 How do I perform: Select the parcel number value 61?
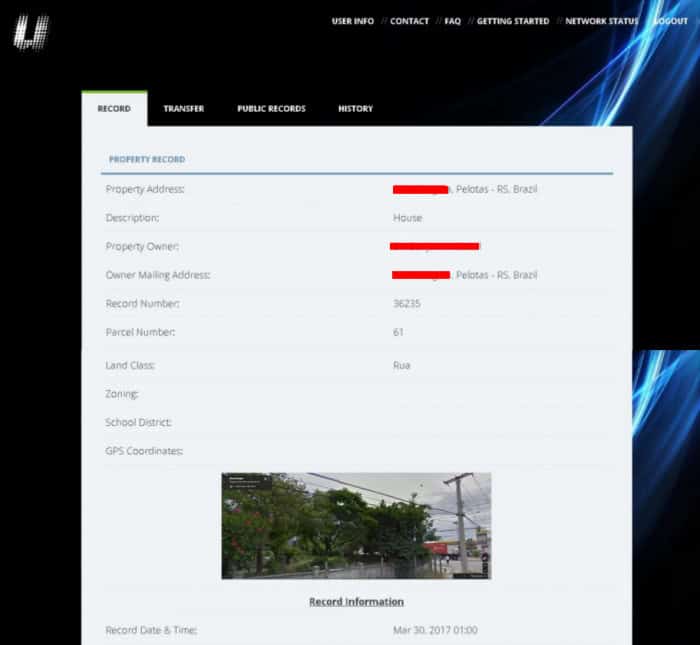tap(398, 332)
